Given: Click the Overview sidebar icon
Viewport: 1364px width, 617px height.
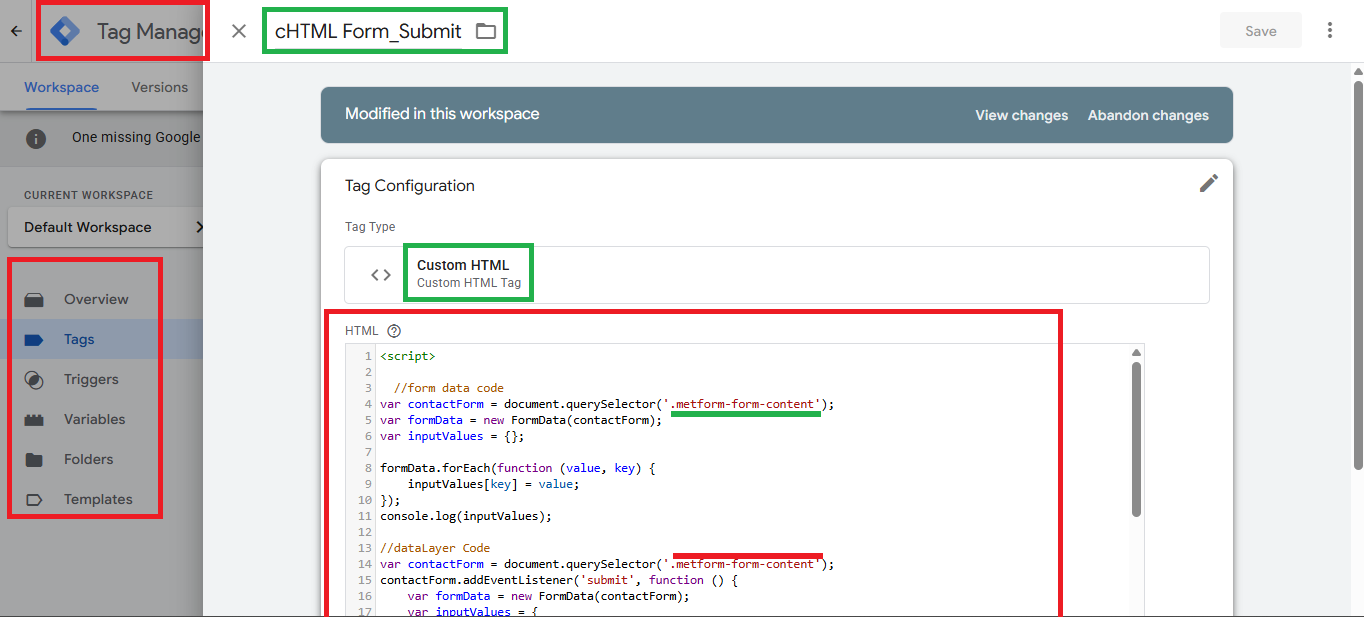Looking at the screenshot, I should click(x=34, y=299).
